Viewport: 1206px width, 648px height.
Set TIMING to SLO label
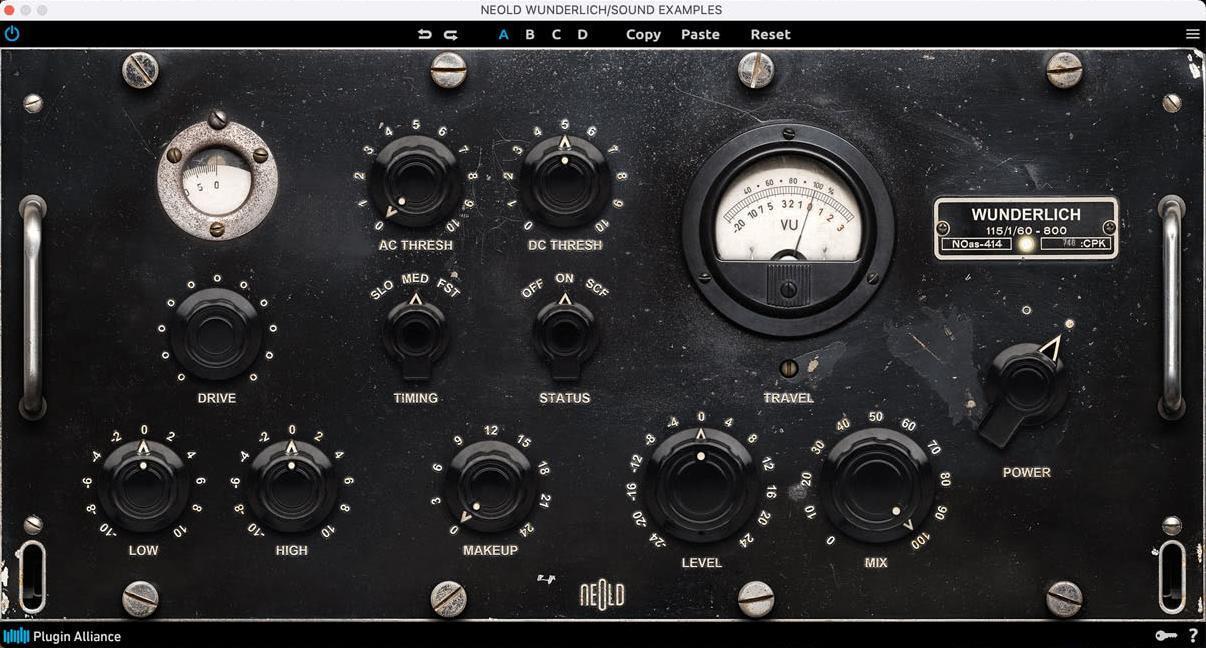(x=382, y=290)
